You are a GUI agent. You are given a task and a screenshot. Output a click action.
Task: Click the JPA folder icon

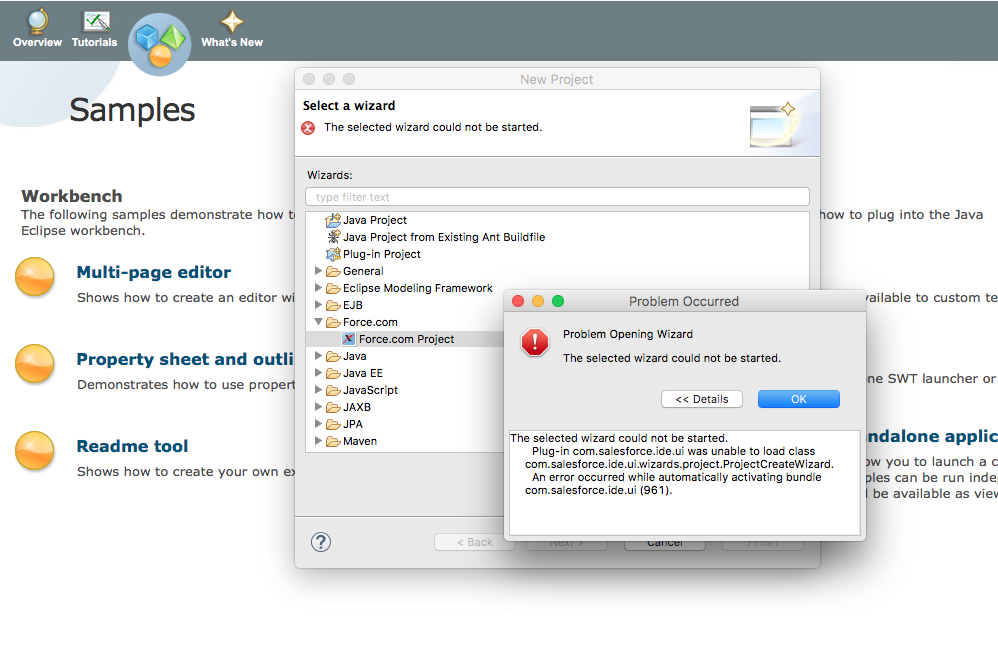coord(333,424)
